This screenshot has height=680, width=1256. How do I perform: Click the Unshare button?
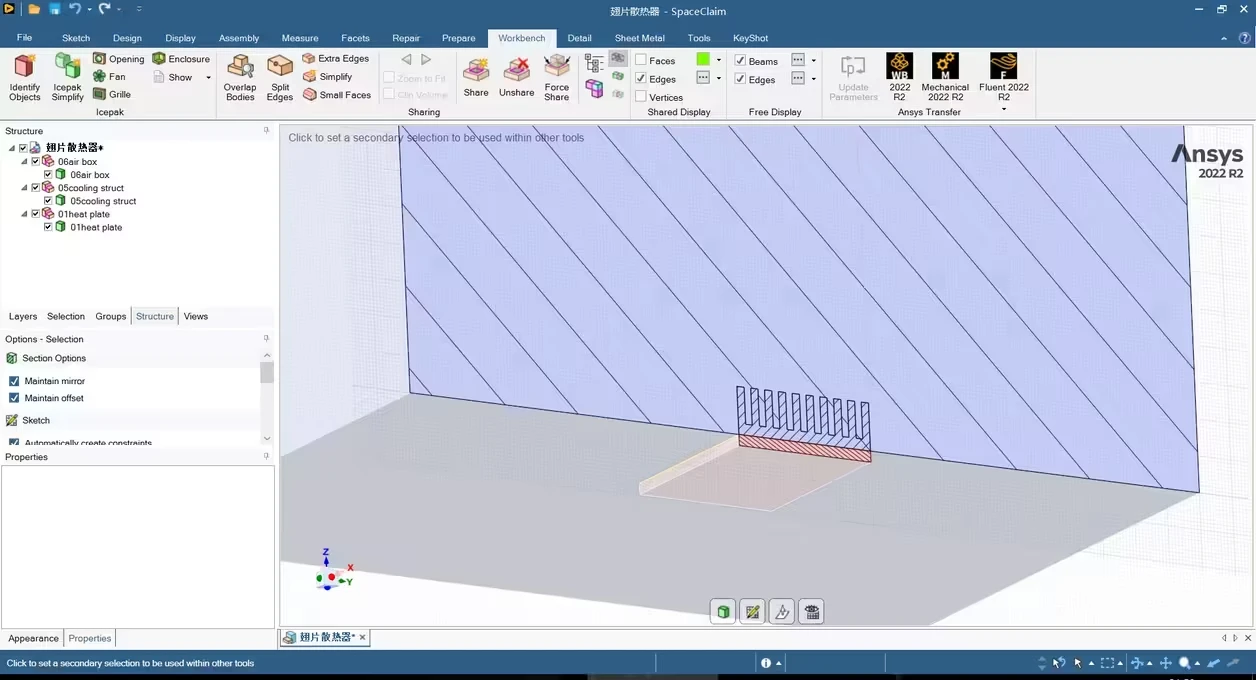click(x=517, y=78)
